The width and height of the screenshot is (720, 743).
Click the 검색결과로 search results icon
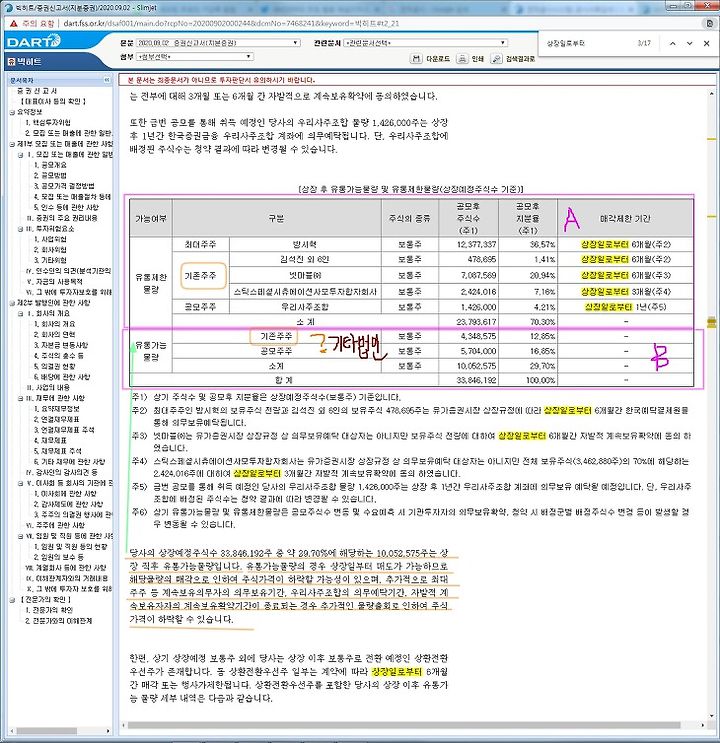[496, 59]
